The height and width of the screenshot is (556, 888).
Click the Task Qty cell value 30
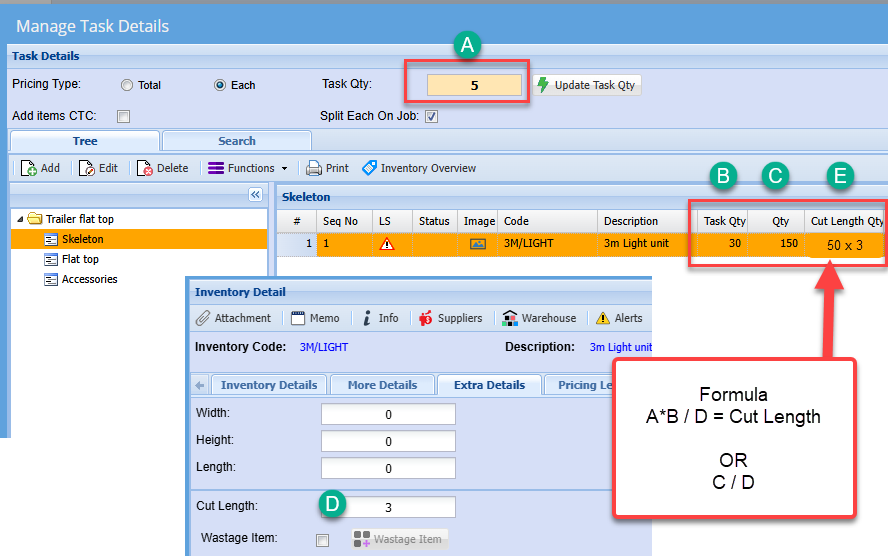point(723,243)
